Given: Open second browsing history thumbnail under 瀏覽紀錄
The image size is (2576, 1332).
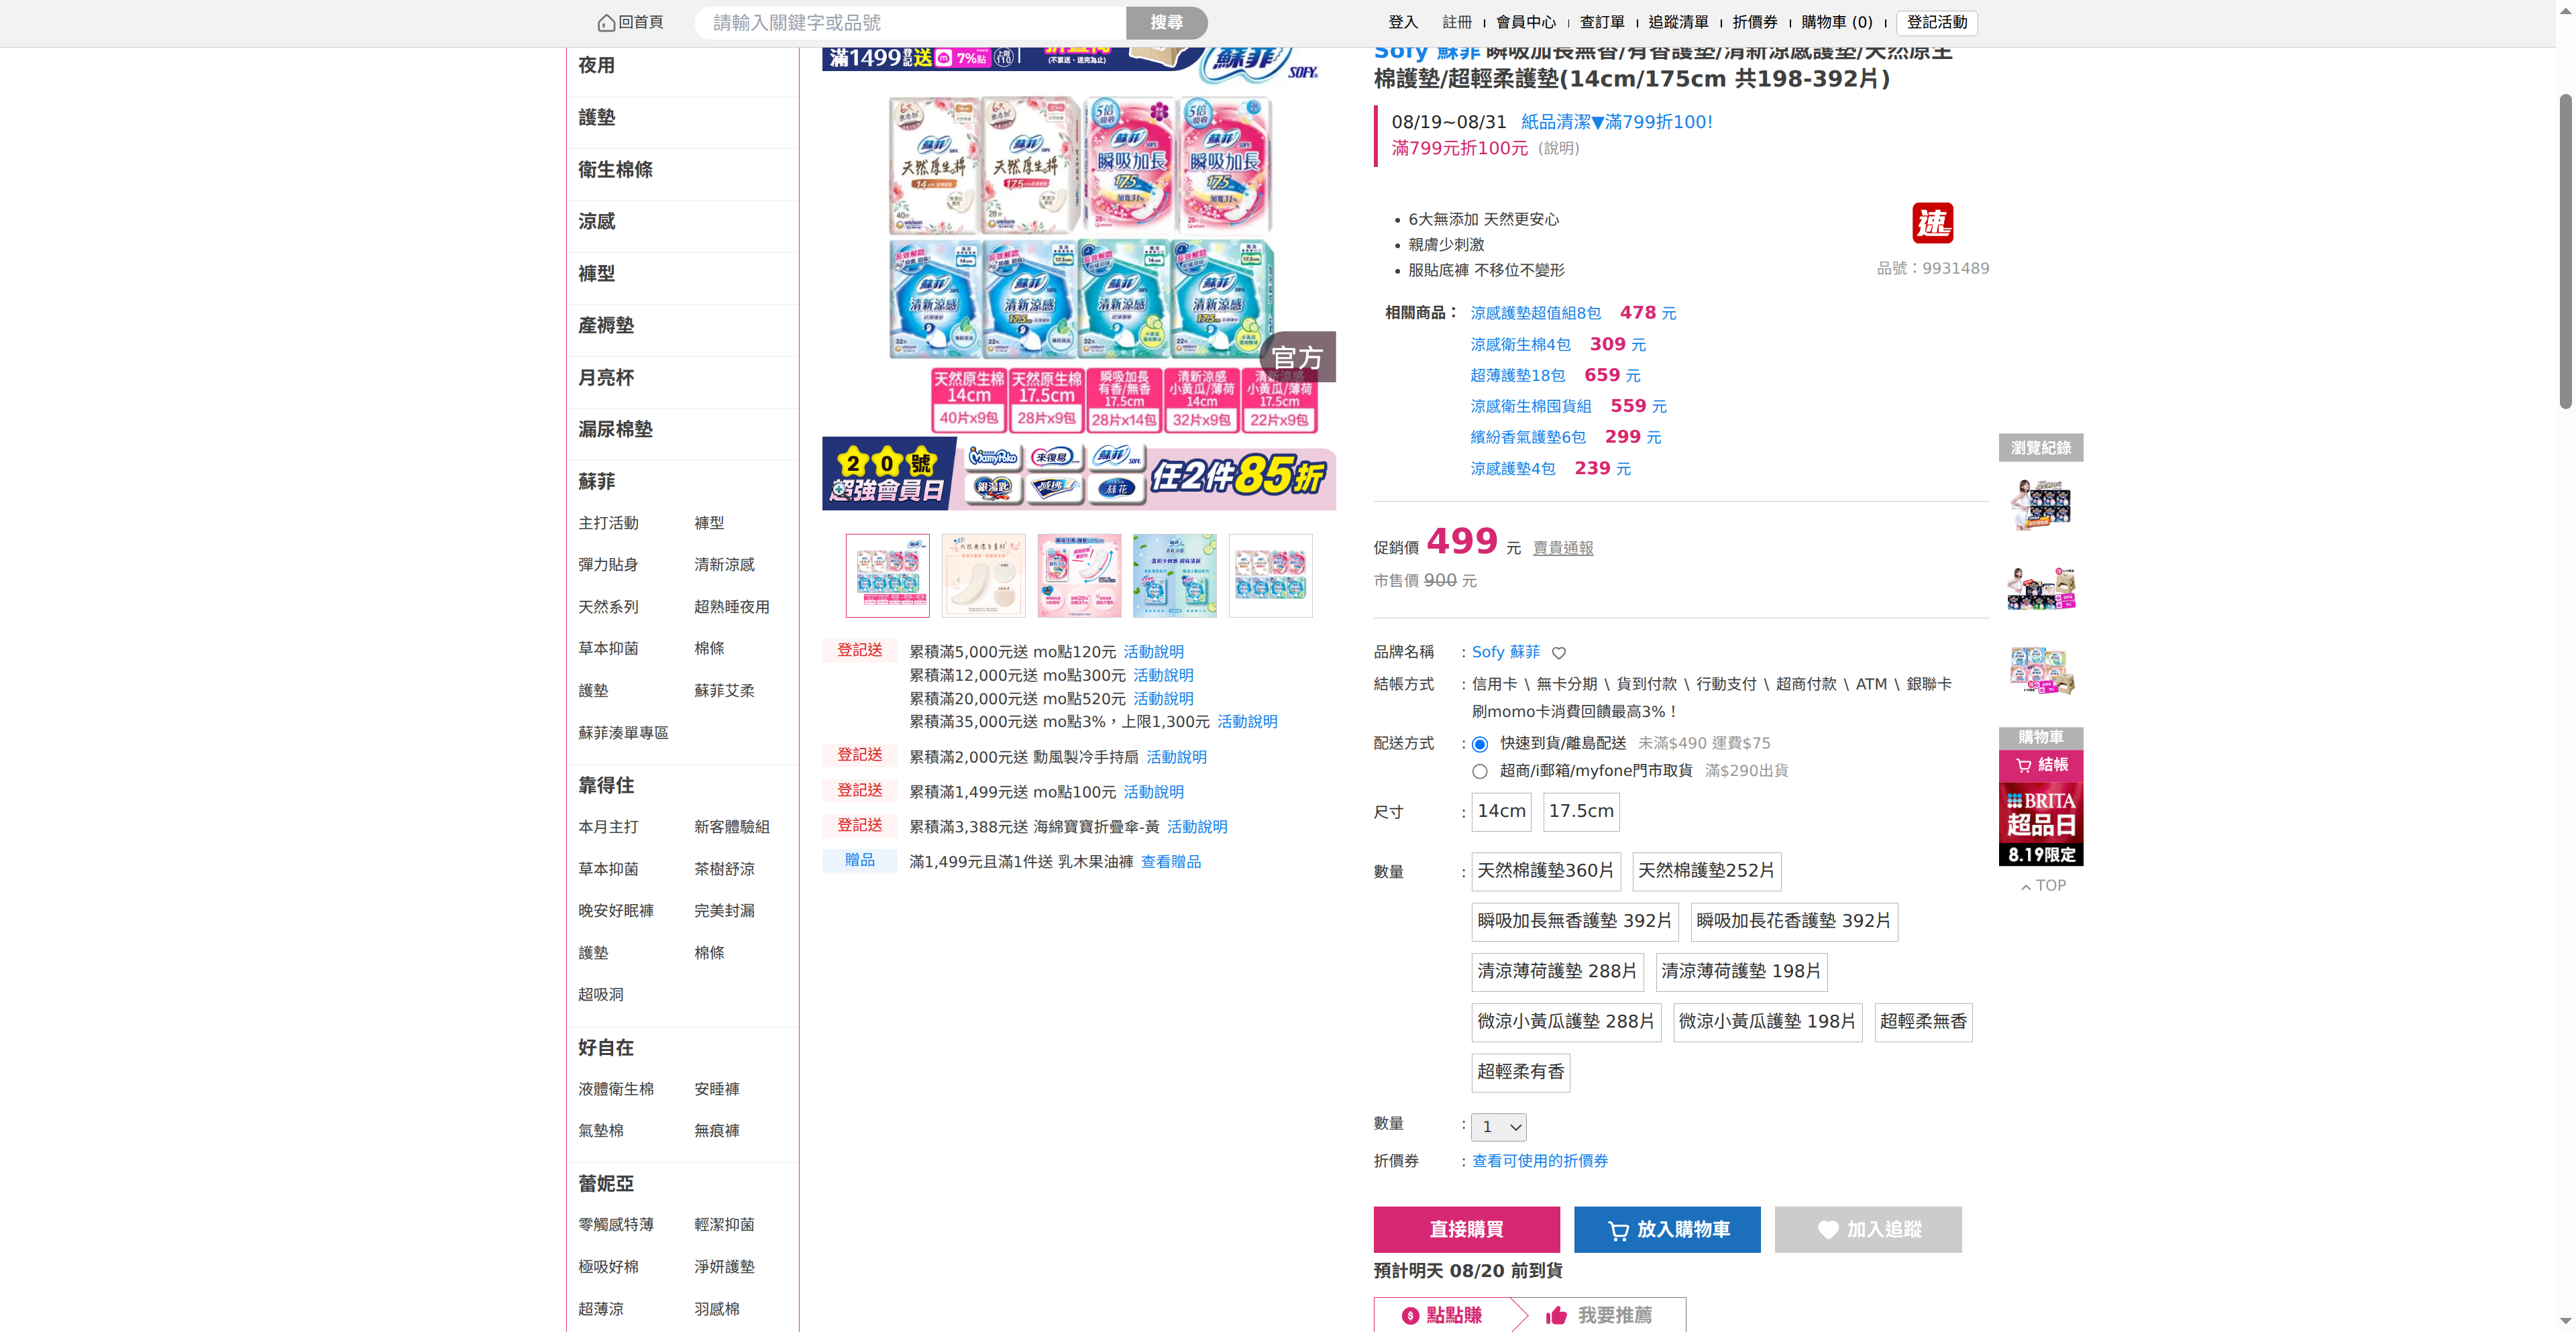Looking at the screenshot, I should tap(2041, 588).
